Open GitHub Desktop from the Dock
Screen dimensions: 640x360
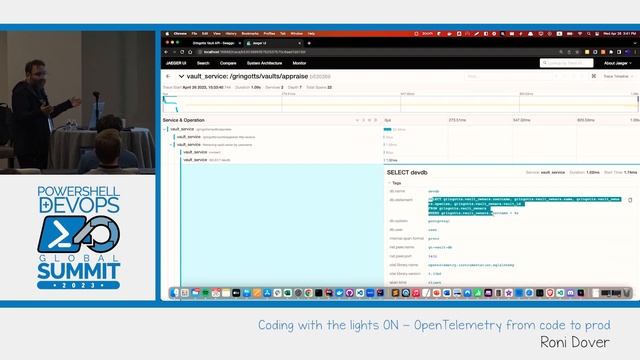tap(349, 293)
